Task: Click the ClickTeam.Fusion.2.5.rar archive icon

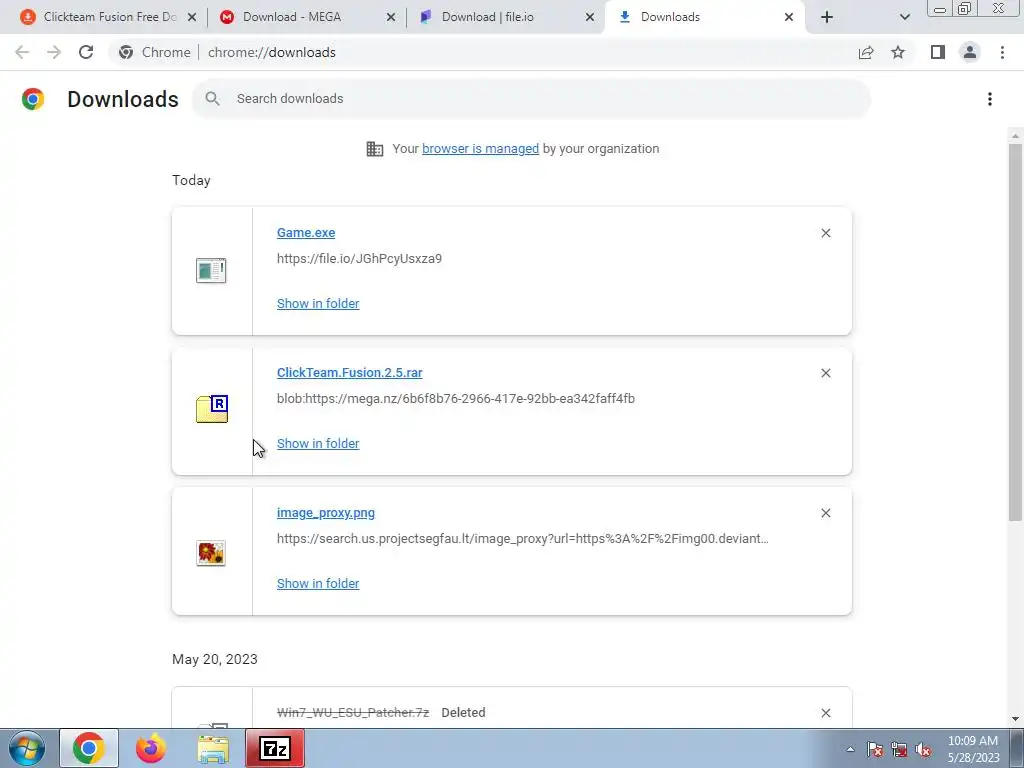Action: pos(212,409)
